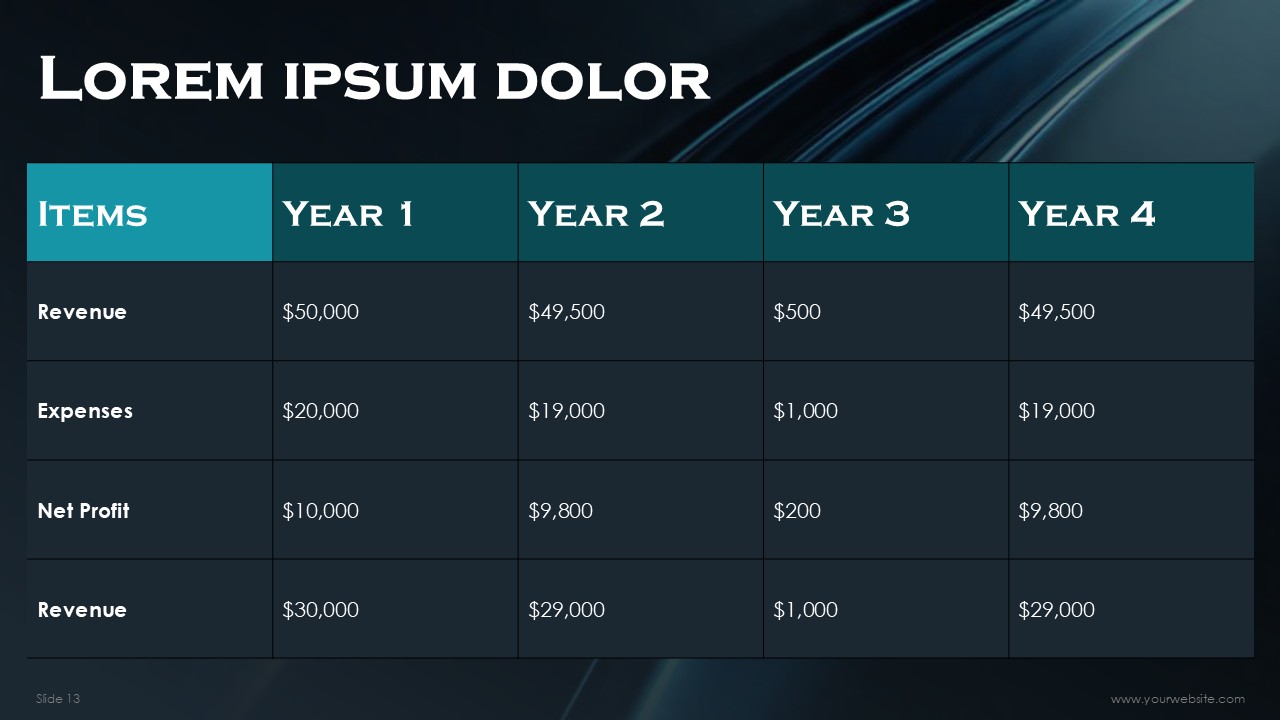Screen dimensions: 1280x720
Task: Click the 'Year 3' column header
Action: point(841,214)
